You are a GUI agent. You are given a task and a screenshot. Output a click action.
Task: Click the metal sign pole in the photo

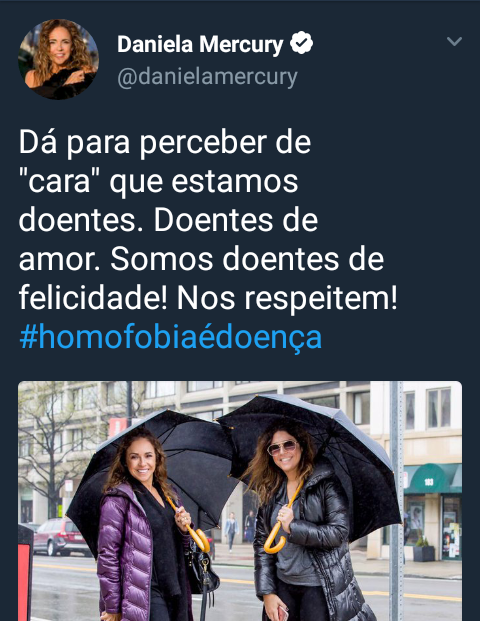coord(396,501)
